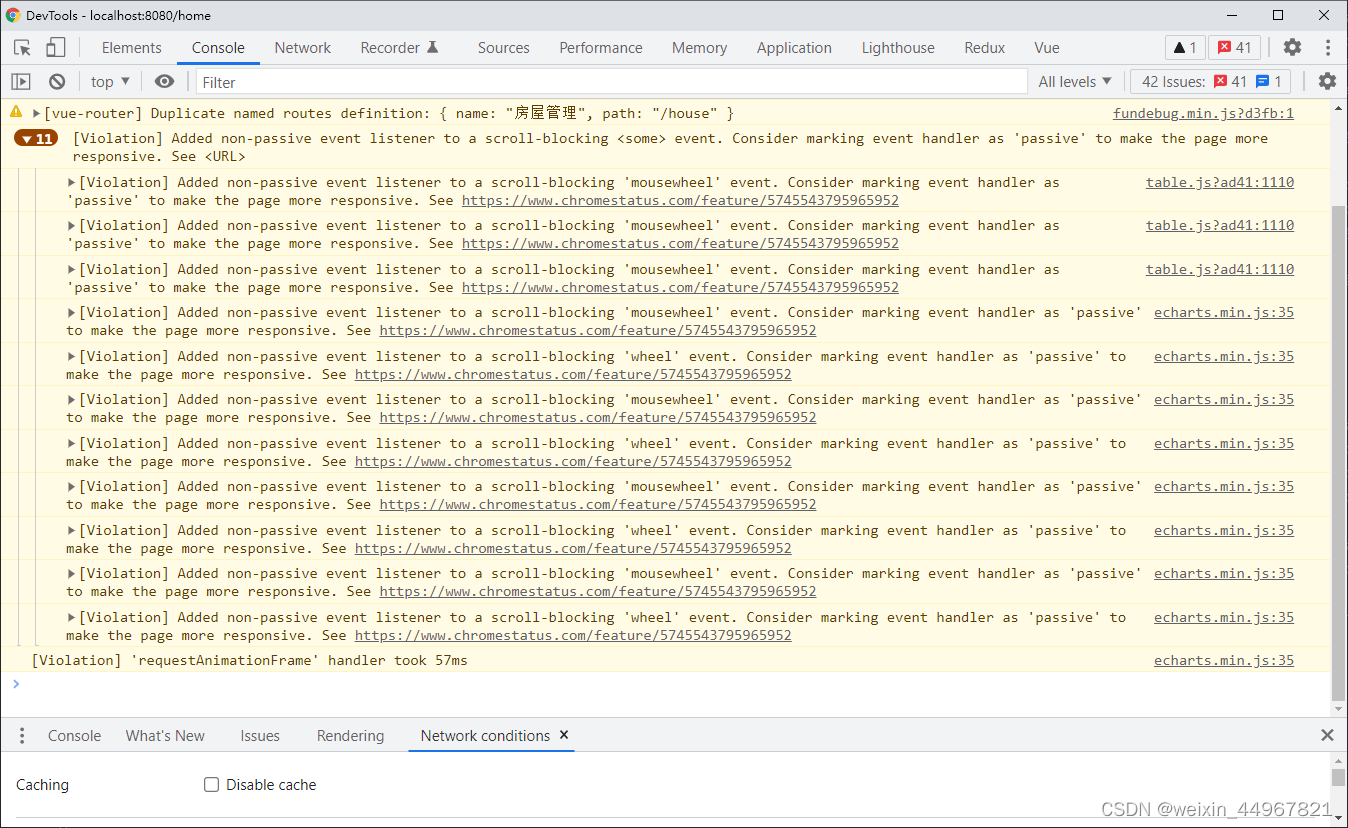Toggle the device toolbar
The width and height of the screenshot is (1348, 828).
click(55, 47)
